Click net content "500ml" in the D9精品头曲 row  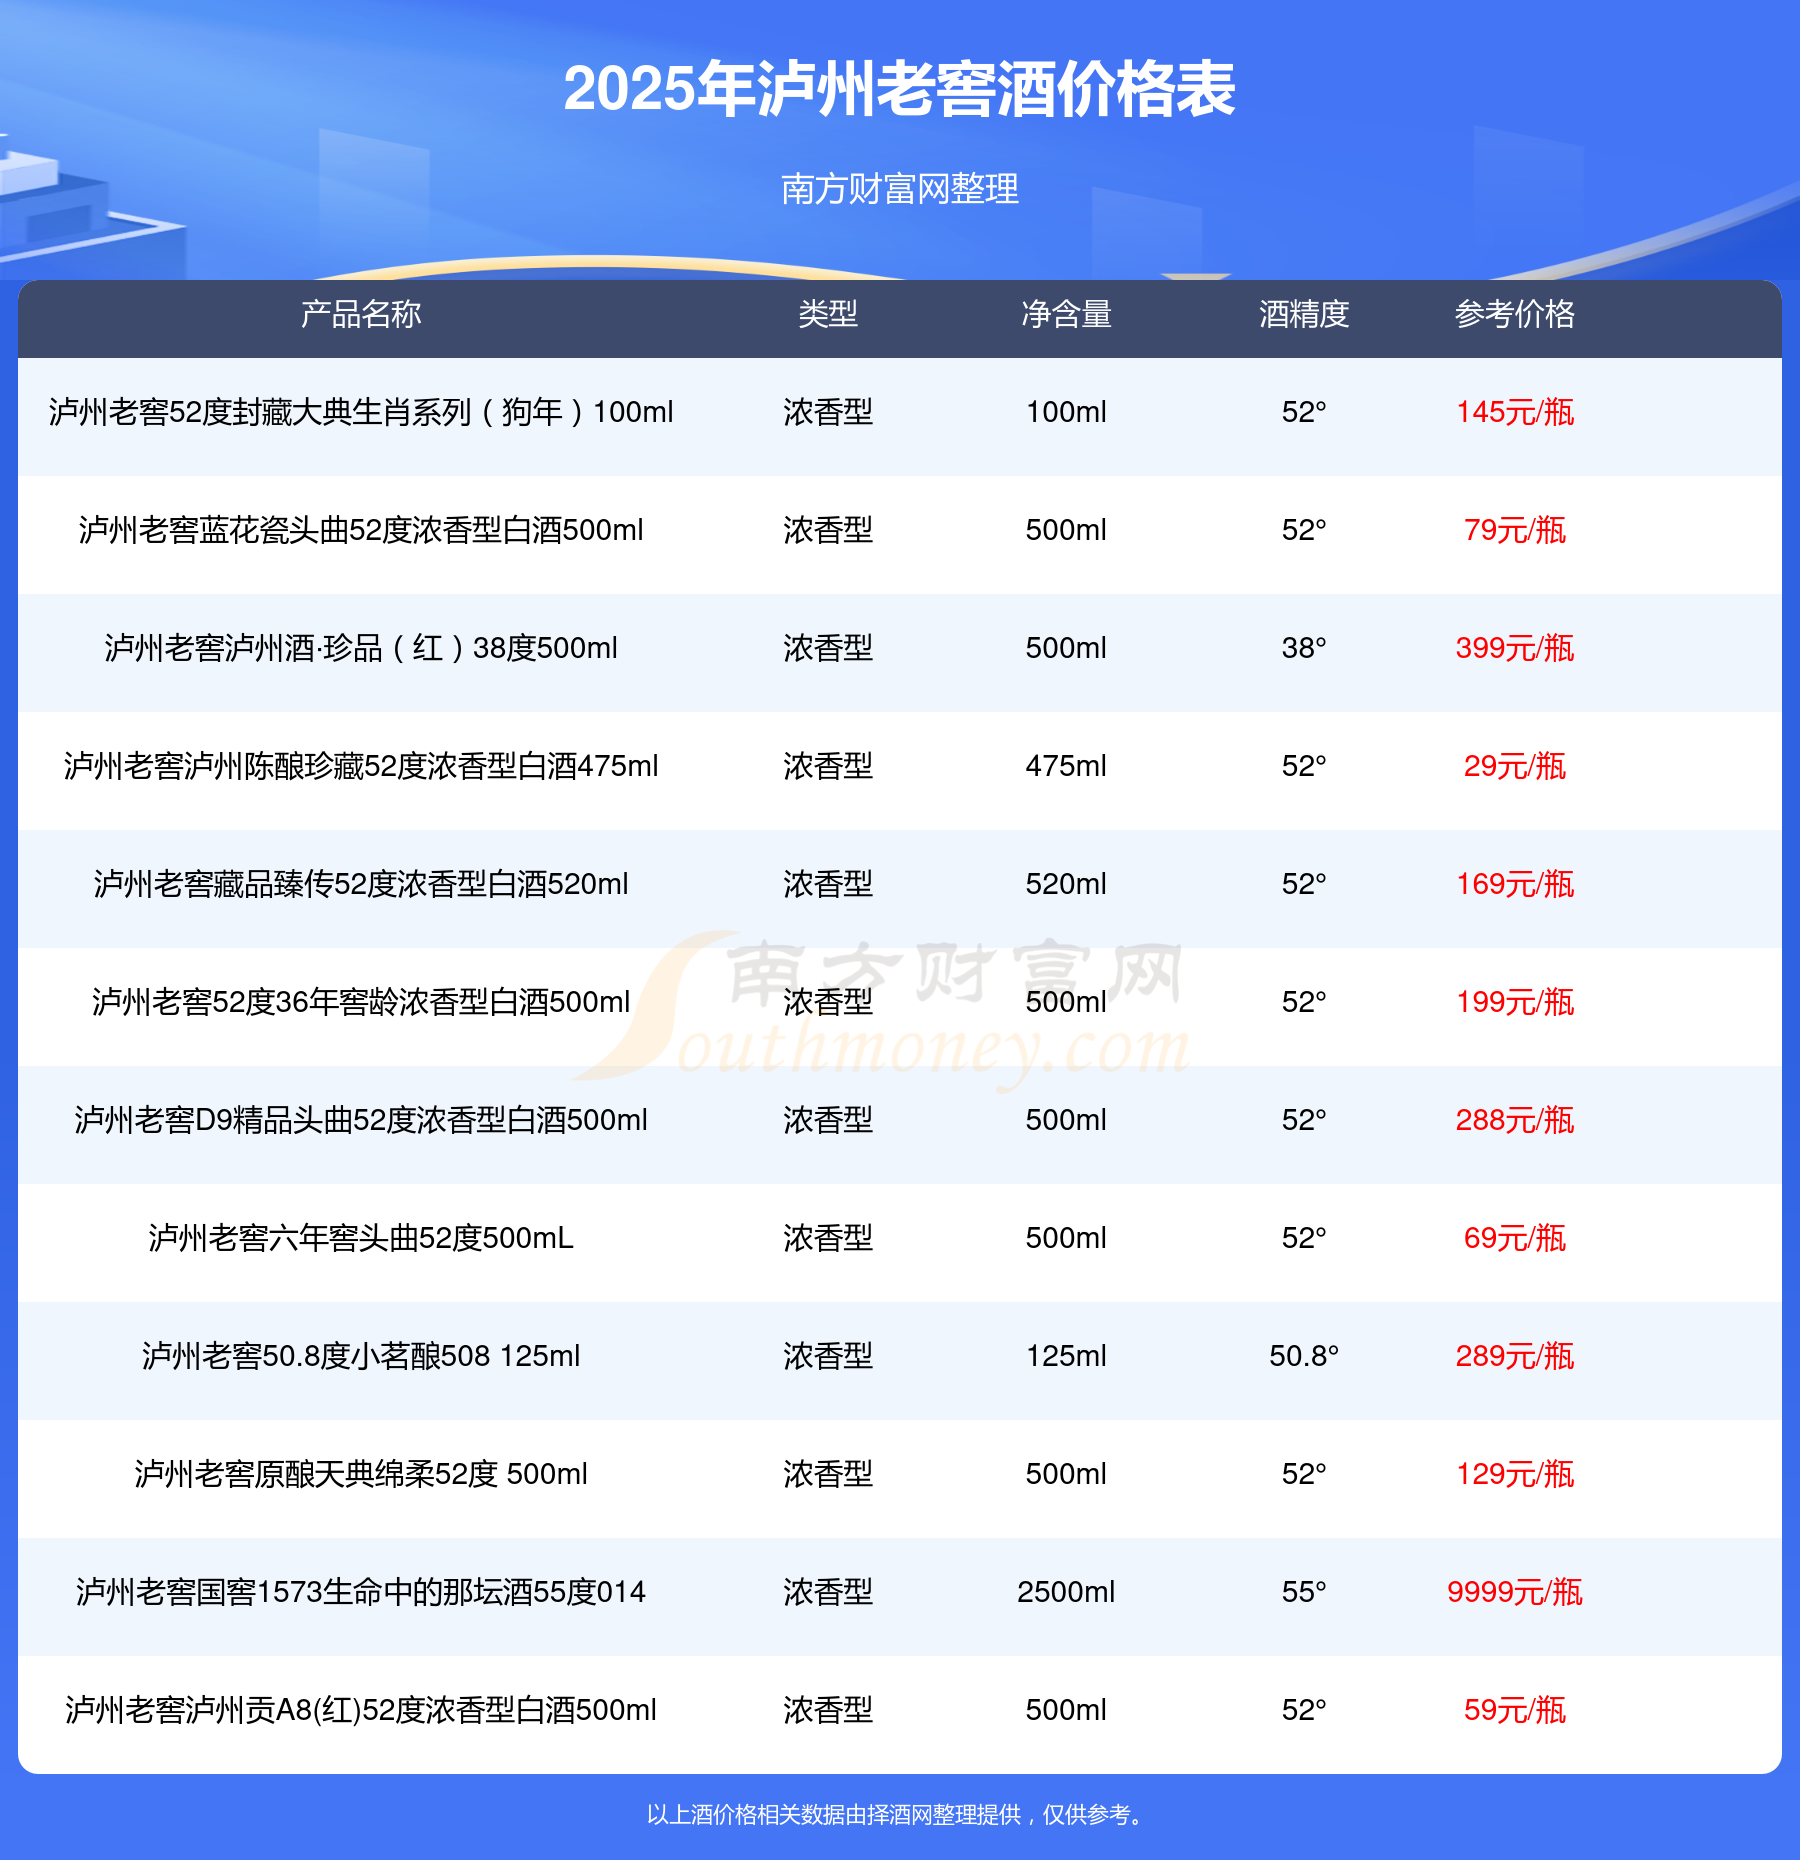(x=1066, y=1120)
